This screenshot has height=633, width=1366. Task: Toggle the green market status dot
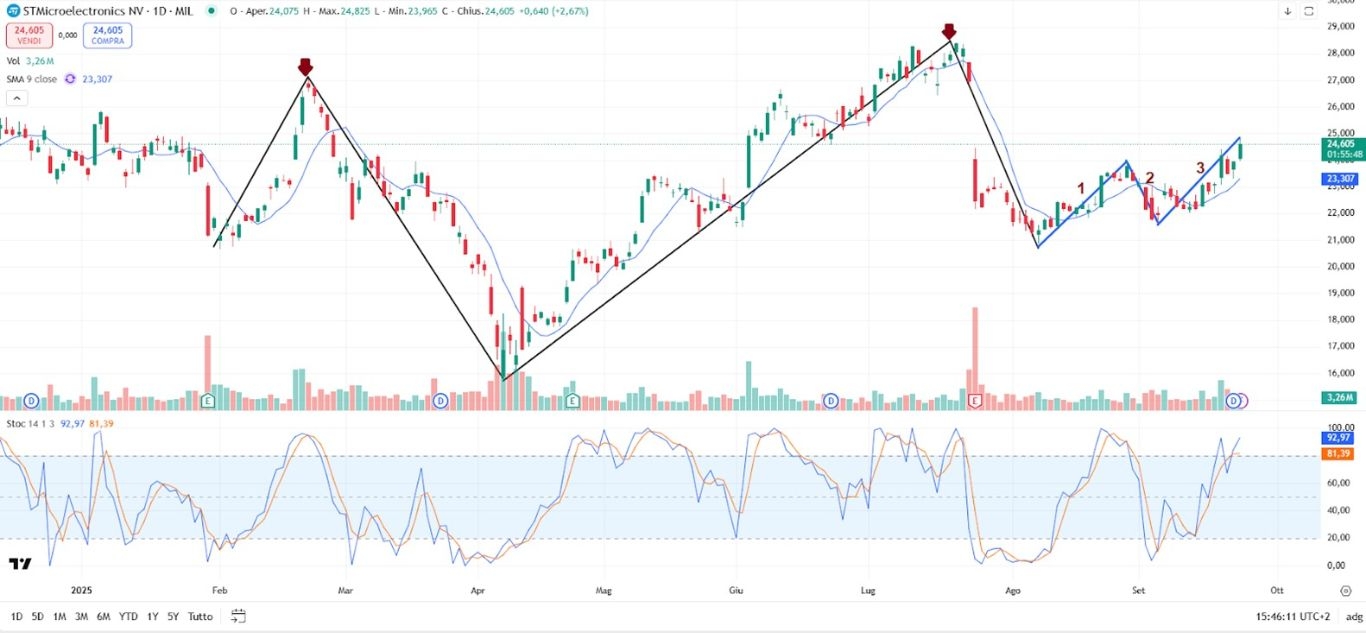[210, 11]
